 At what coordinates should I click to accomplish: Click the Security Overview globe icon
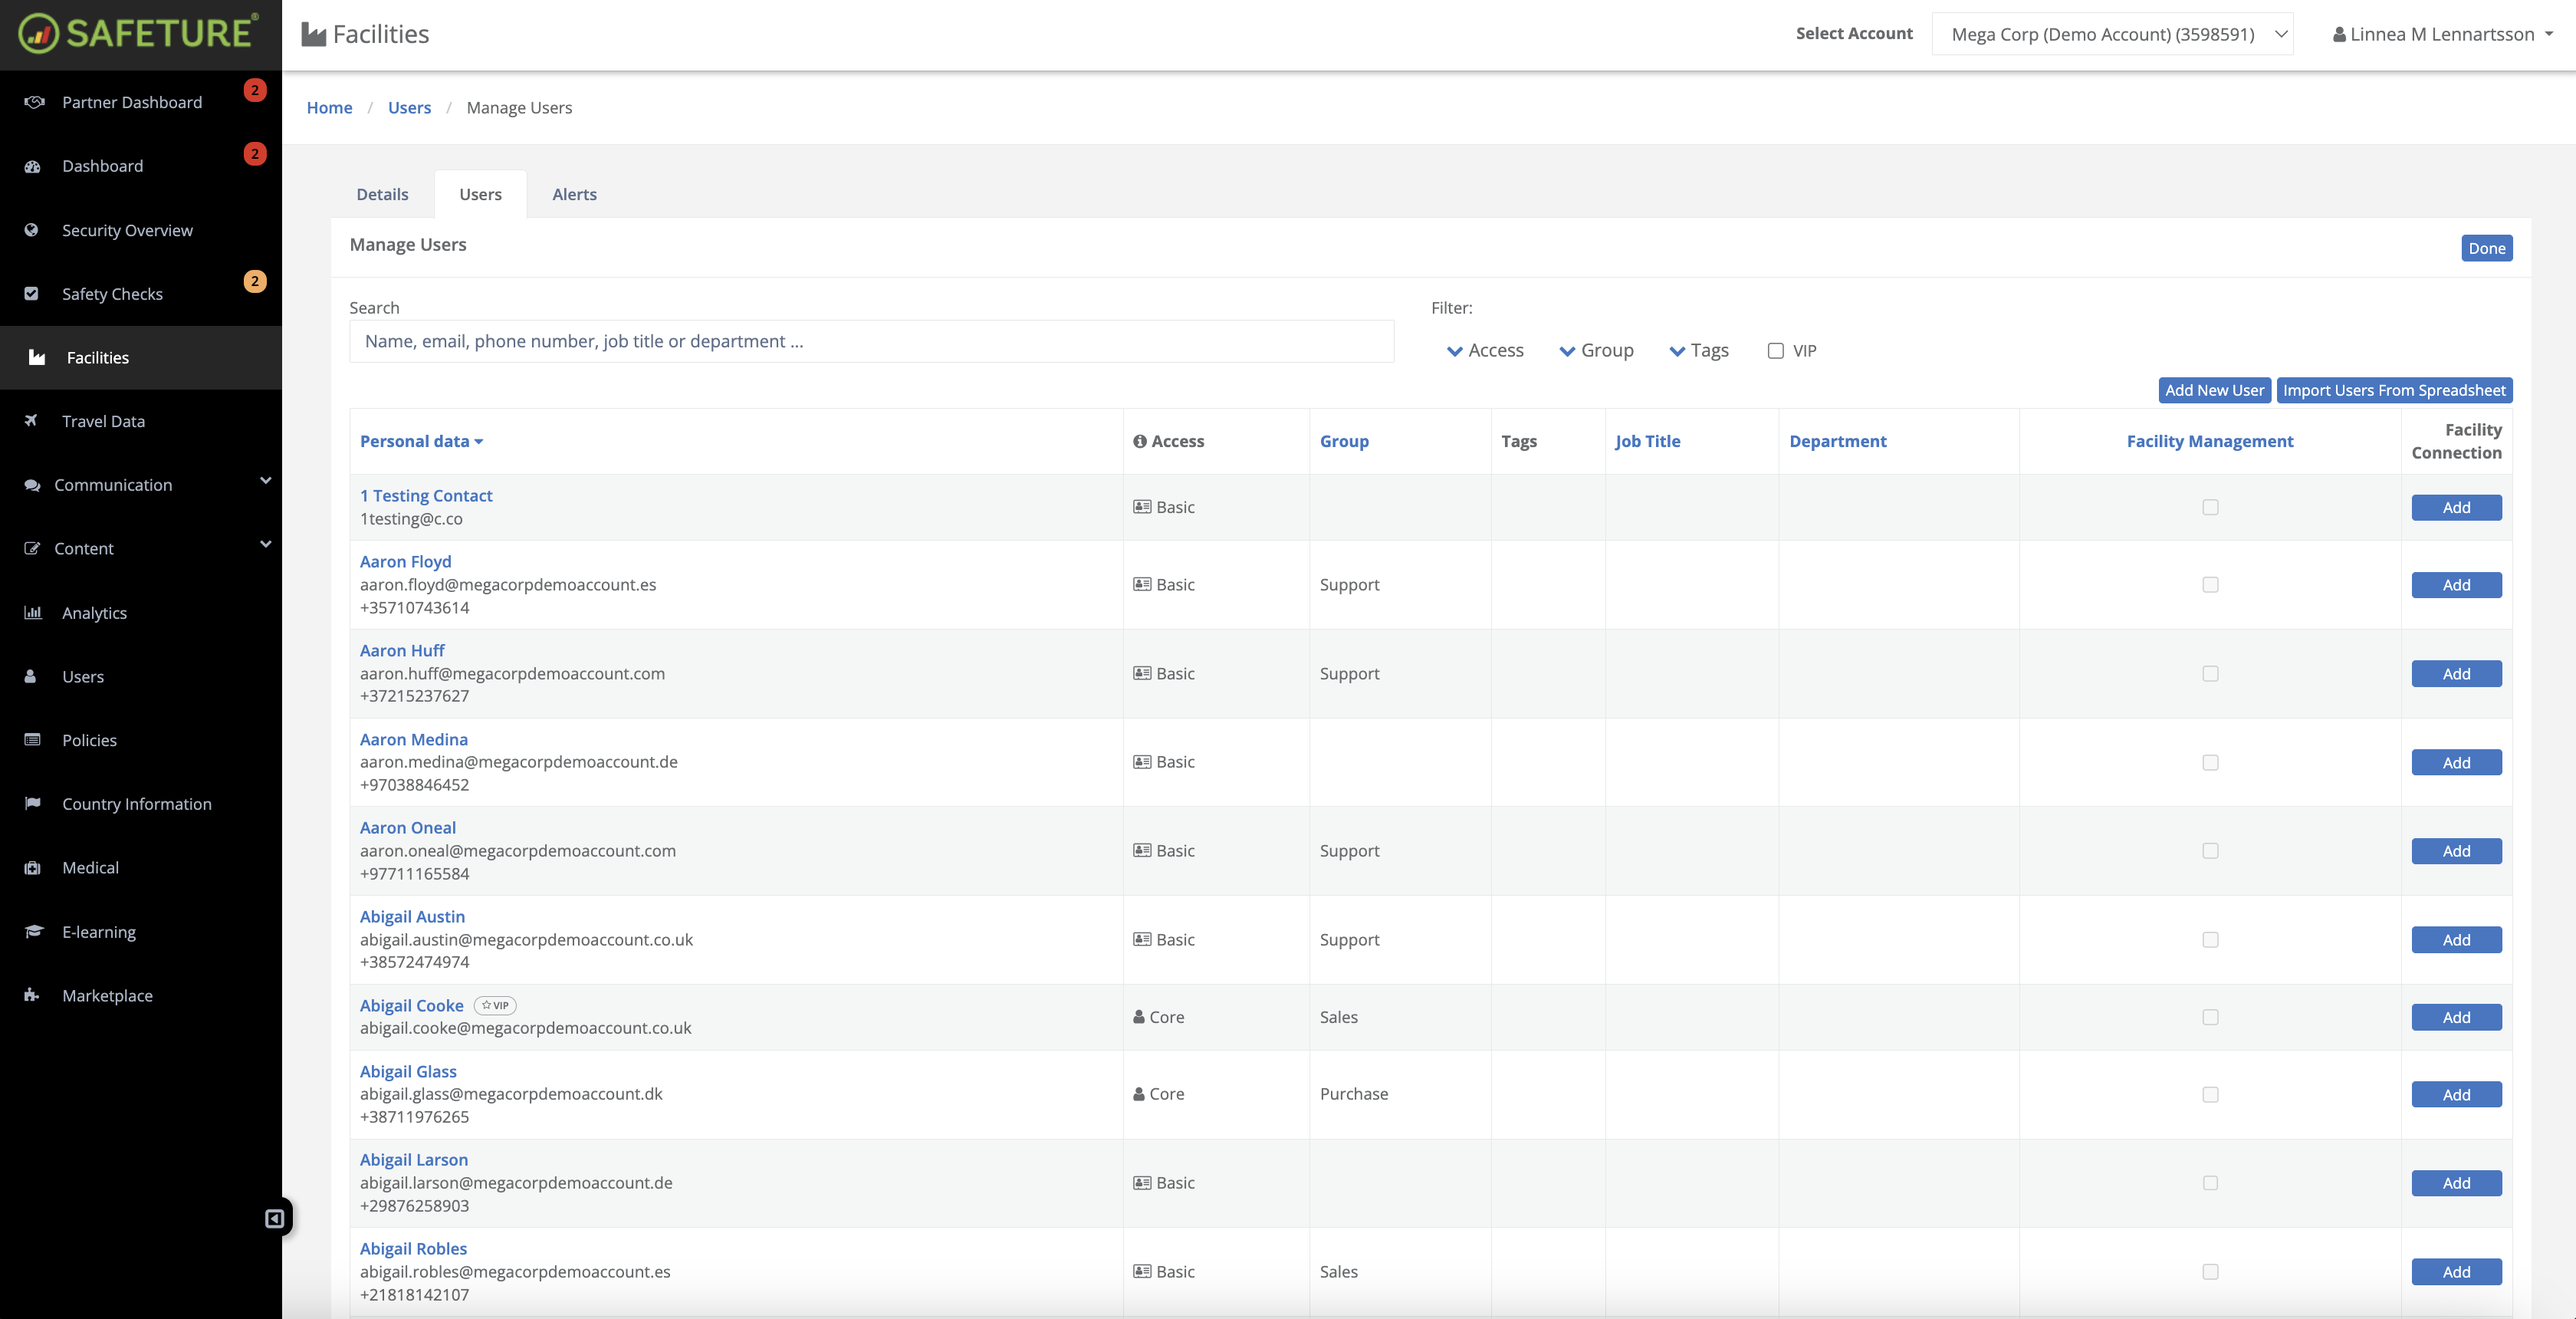[32, 230]
